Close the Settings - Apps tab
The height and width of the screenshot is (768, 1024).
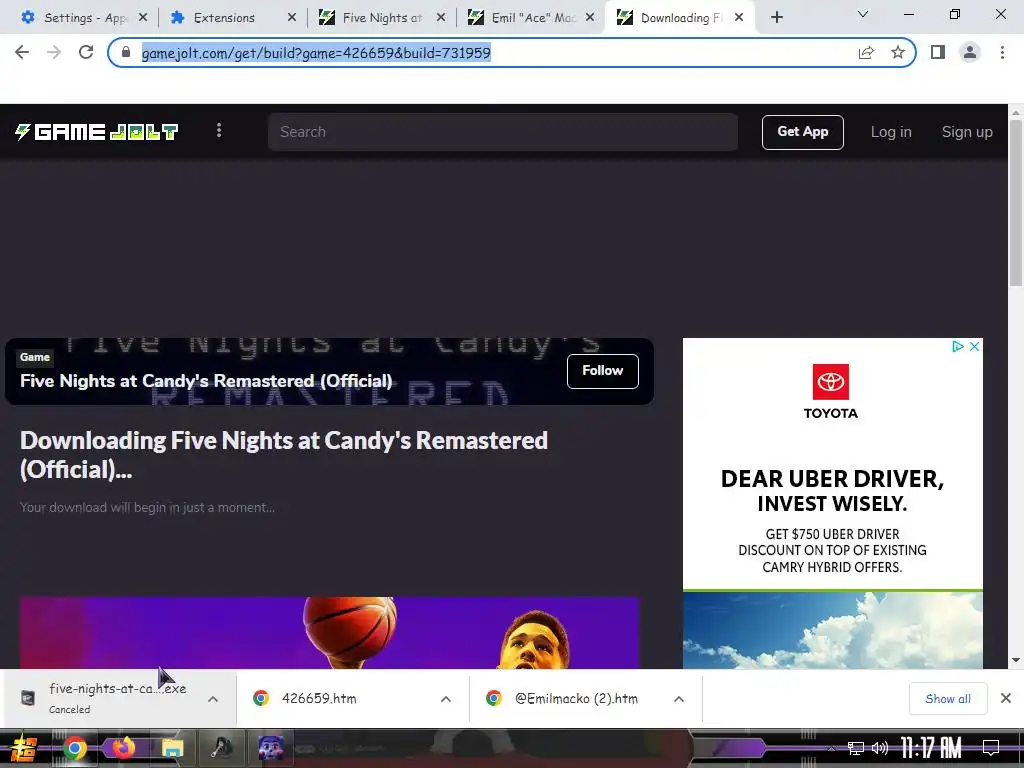(x=143, y=18)
